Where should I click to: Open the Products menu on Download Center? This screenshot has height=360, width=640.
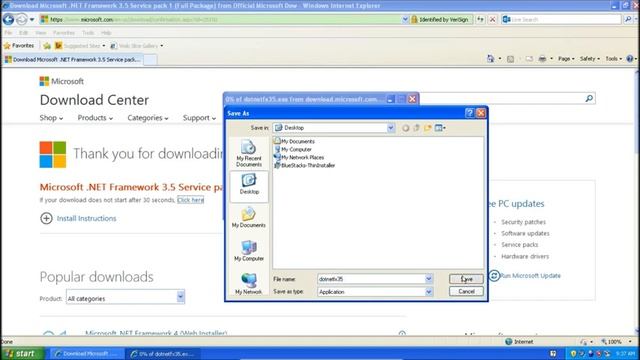point(95,118)
